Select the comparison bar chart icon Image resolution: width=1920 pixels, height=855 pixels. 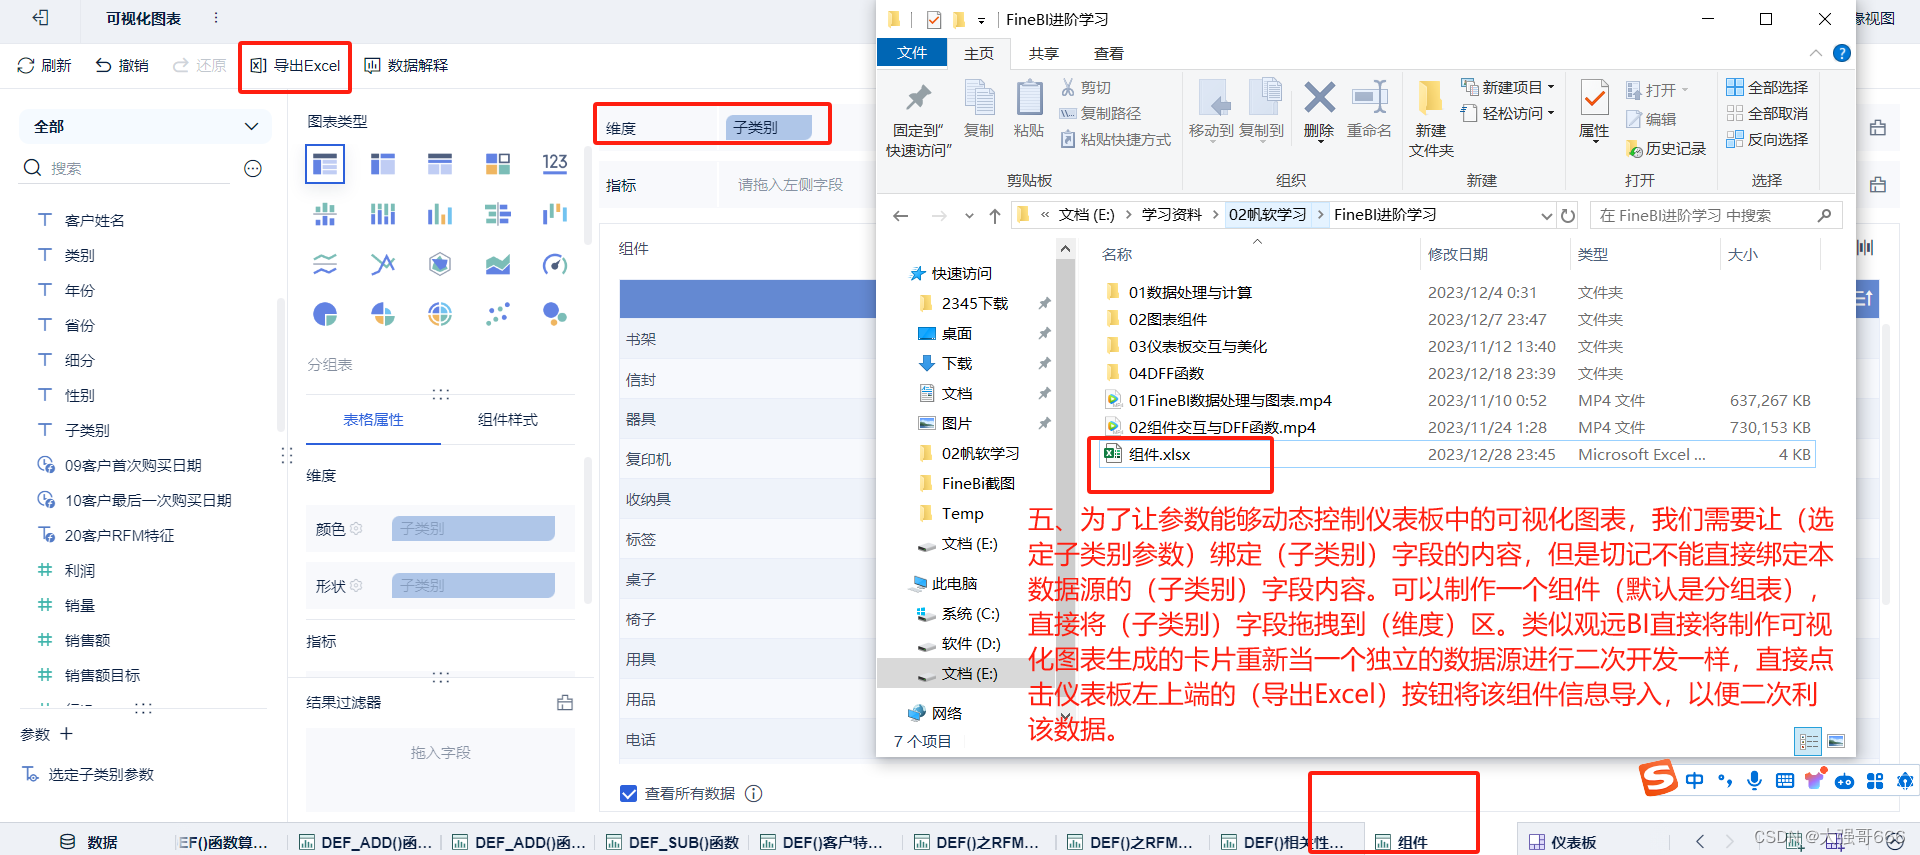(x=498, y=214)
